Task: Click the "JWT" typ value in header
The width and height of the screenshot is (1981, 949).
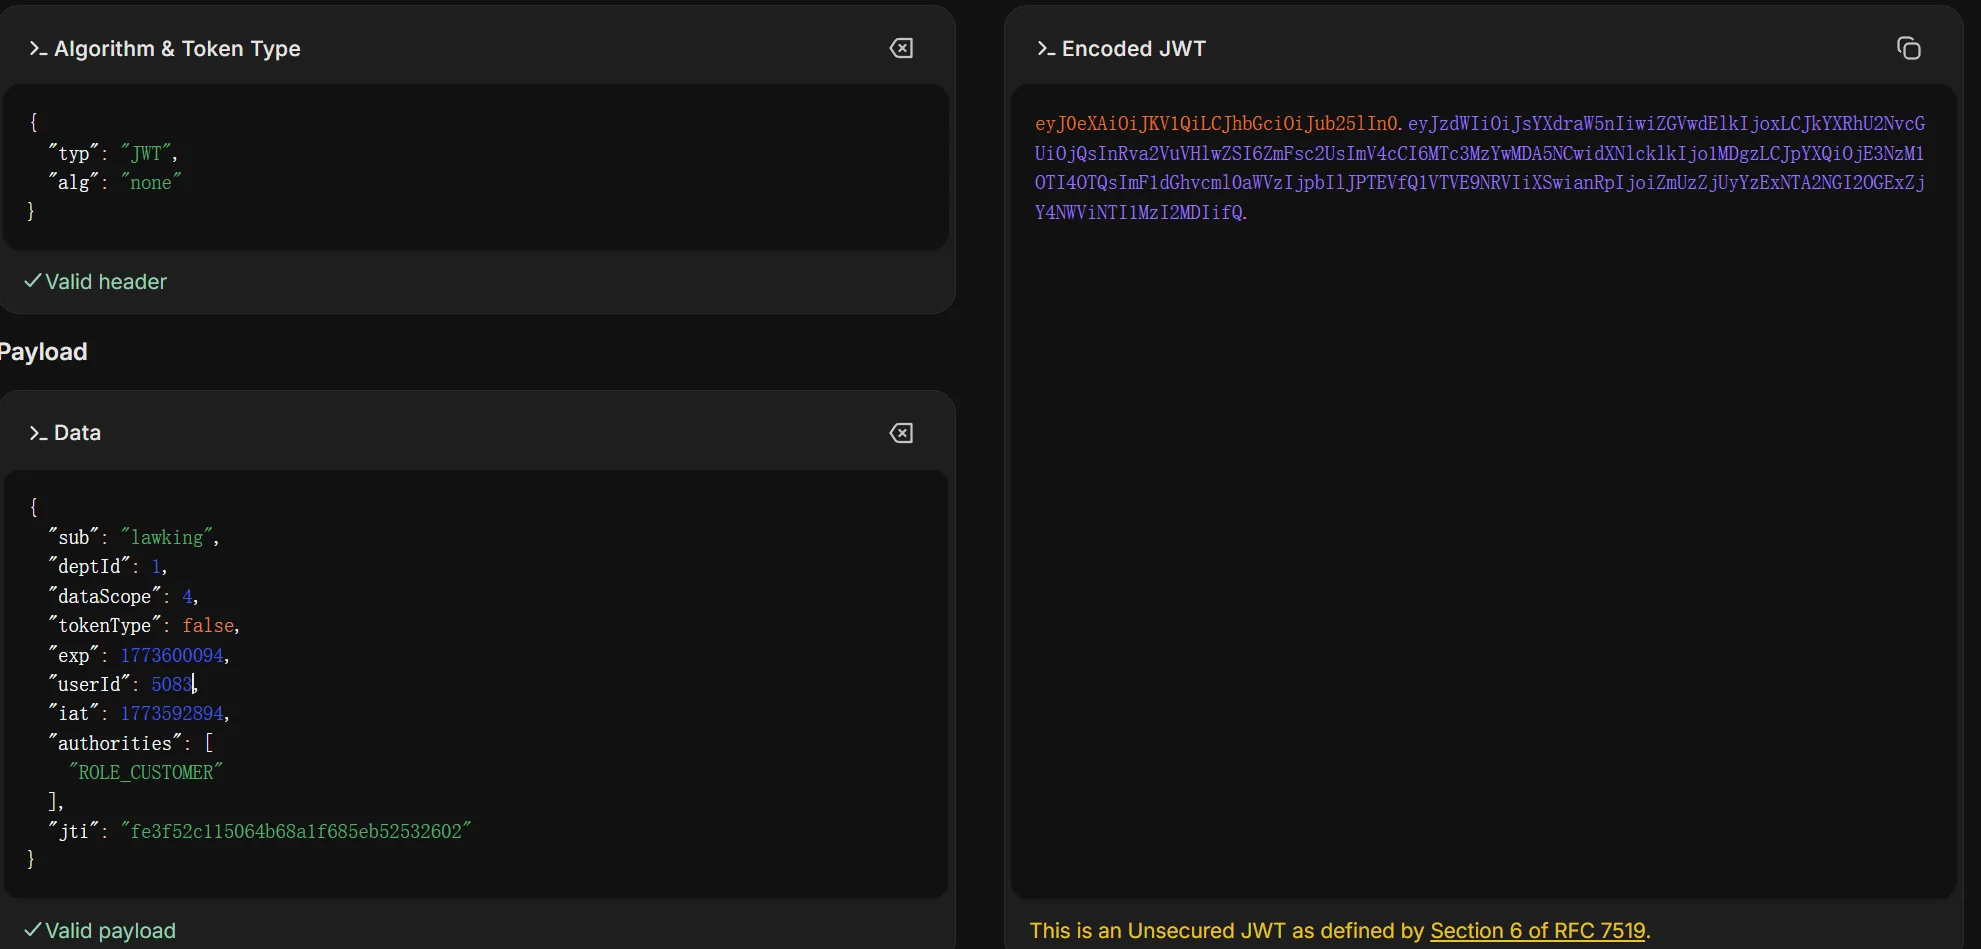Action: (147, 153)
